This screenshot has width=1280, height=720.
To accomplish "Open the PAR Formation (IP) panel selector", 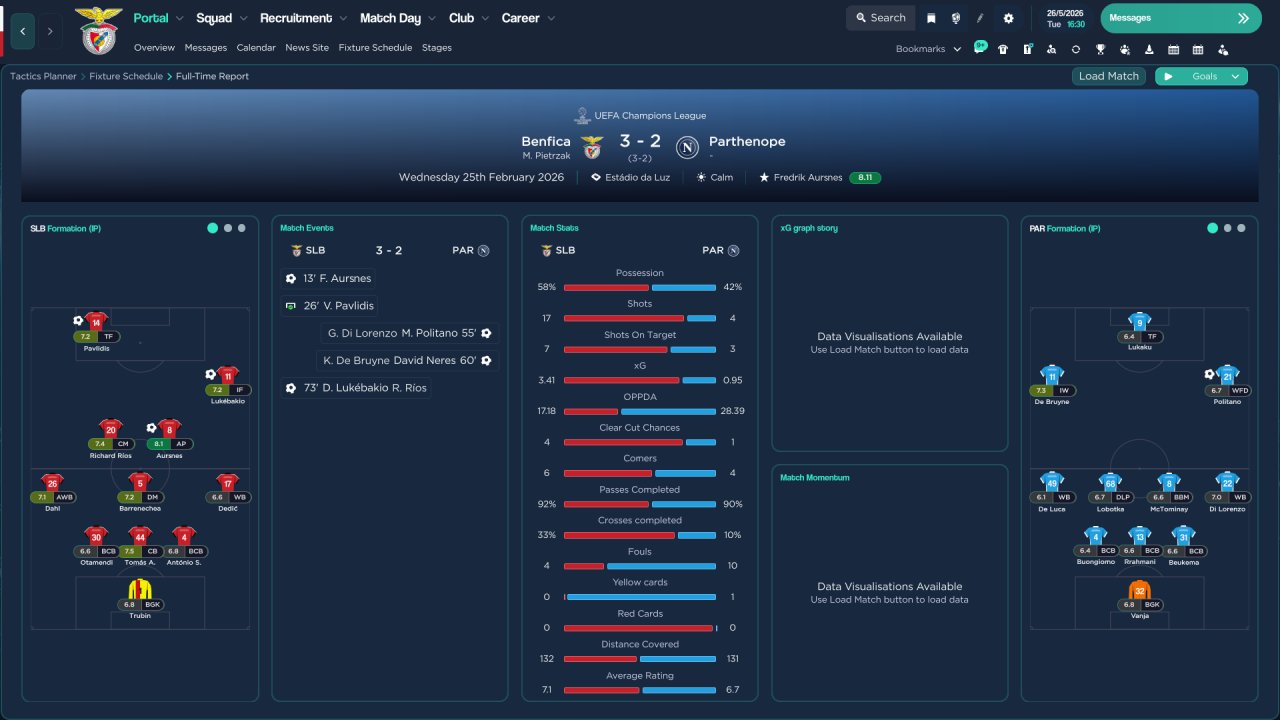I will (1065, 229).
